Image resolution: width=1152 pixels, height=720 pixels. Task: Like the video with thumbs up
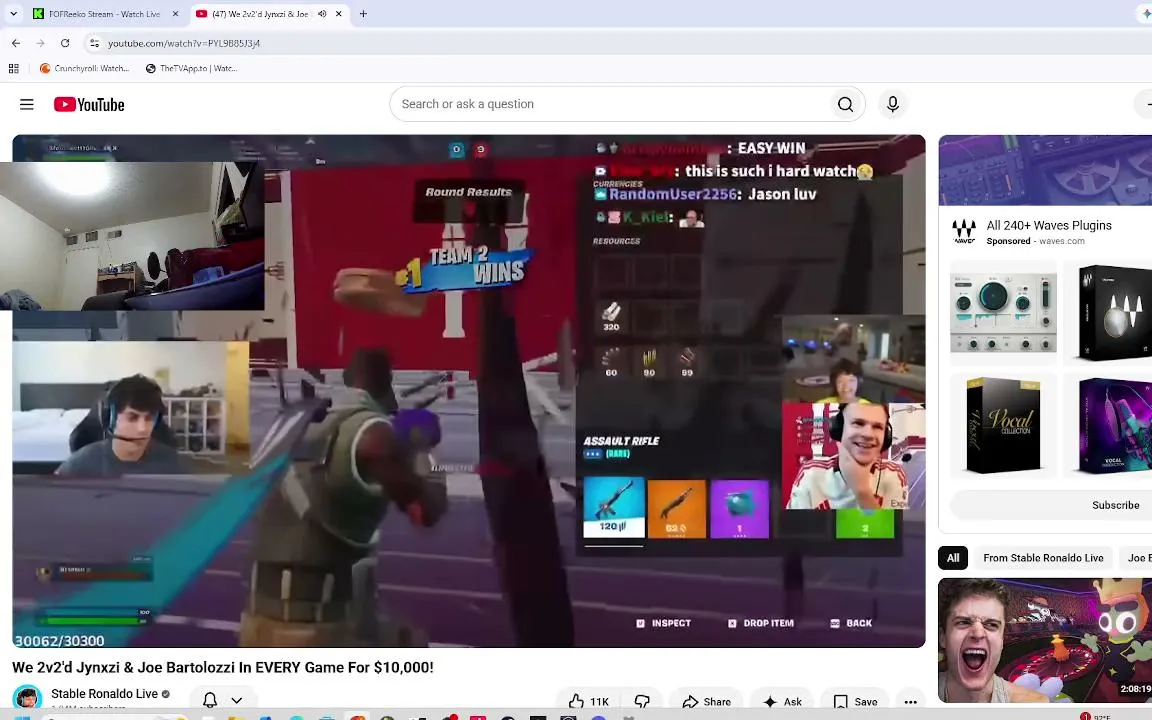589,702
